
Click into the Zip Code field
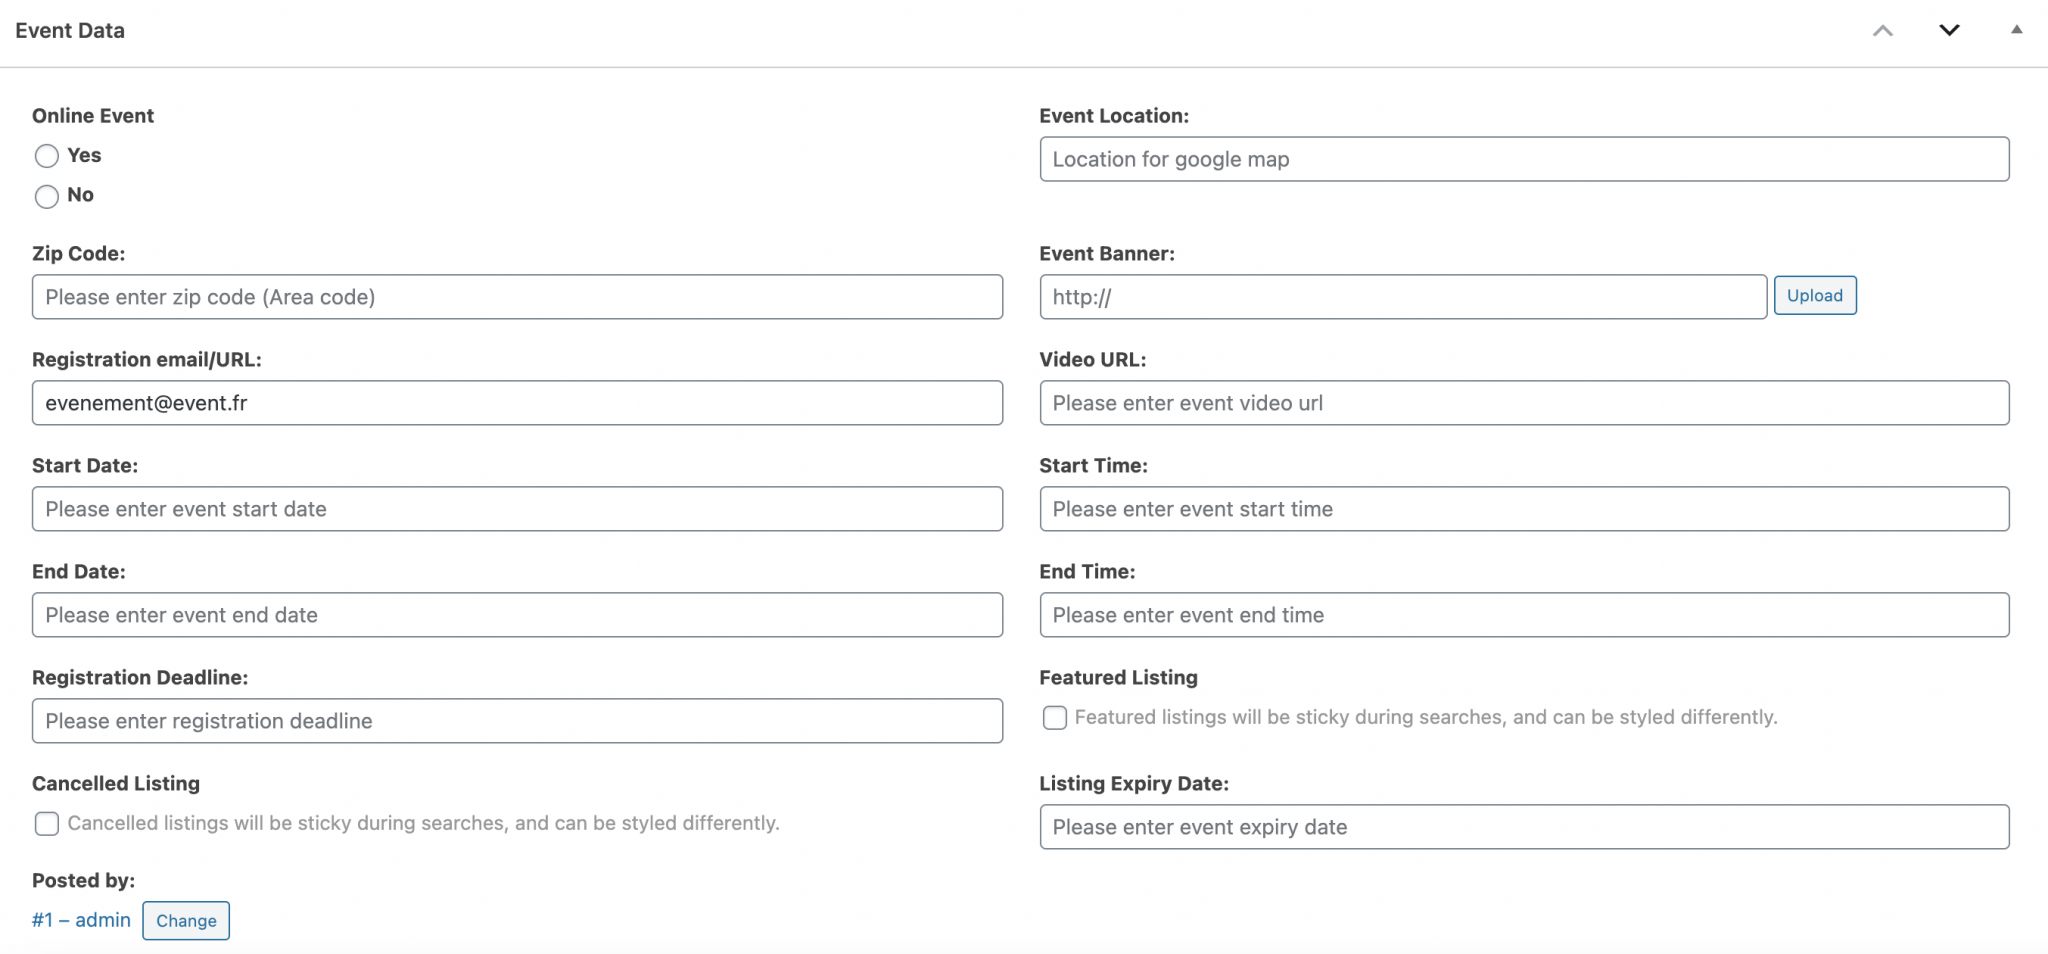[x=517, y=298]
